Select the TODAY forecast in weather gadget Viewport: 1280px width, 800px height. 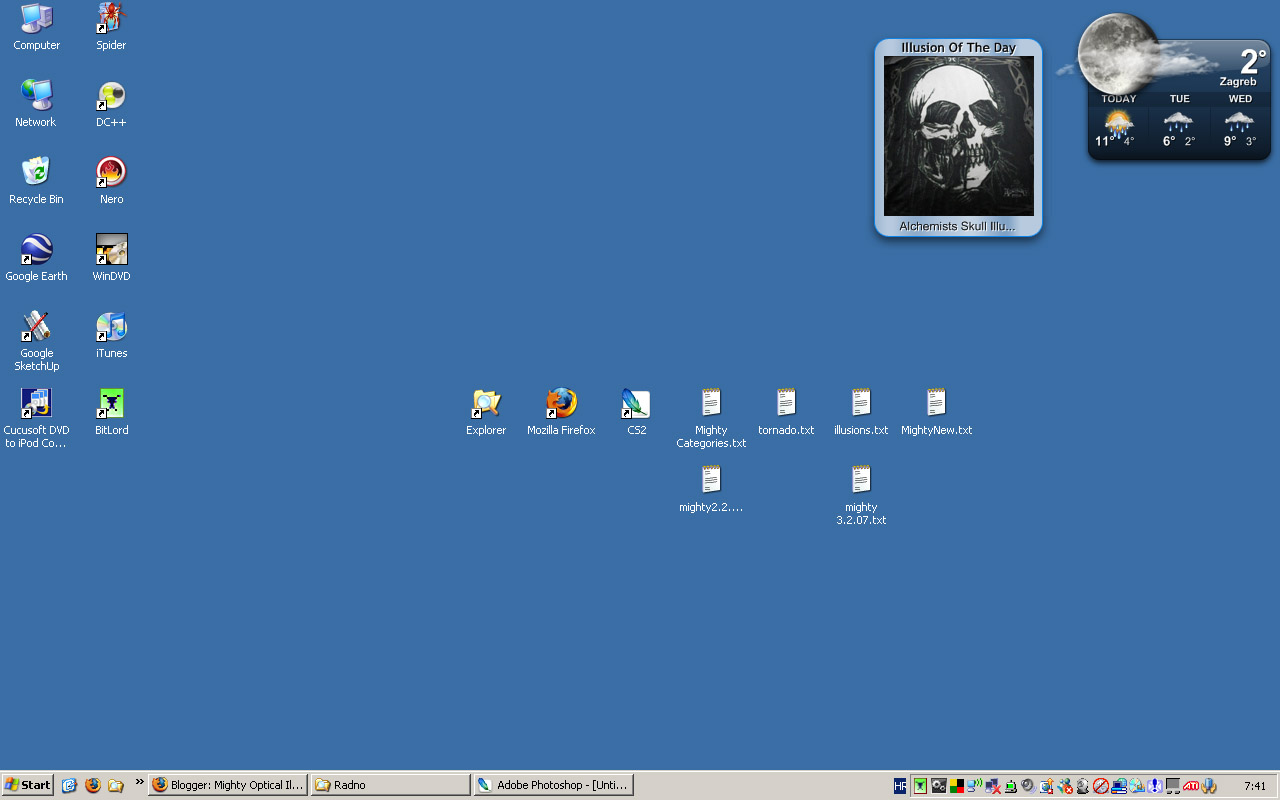pyautogui.click(x=1119, y=122)
